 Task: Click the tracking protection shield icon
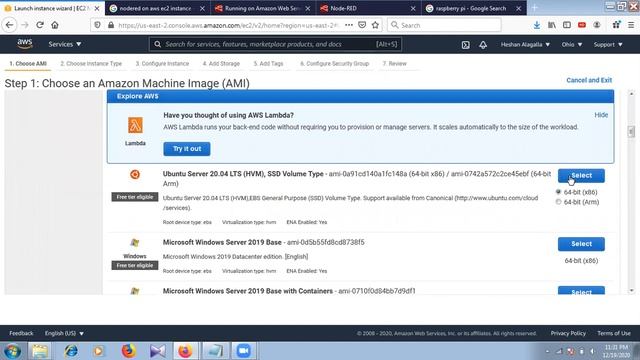coord(97,25)
